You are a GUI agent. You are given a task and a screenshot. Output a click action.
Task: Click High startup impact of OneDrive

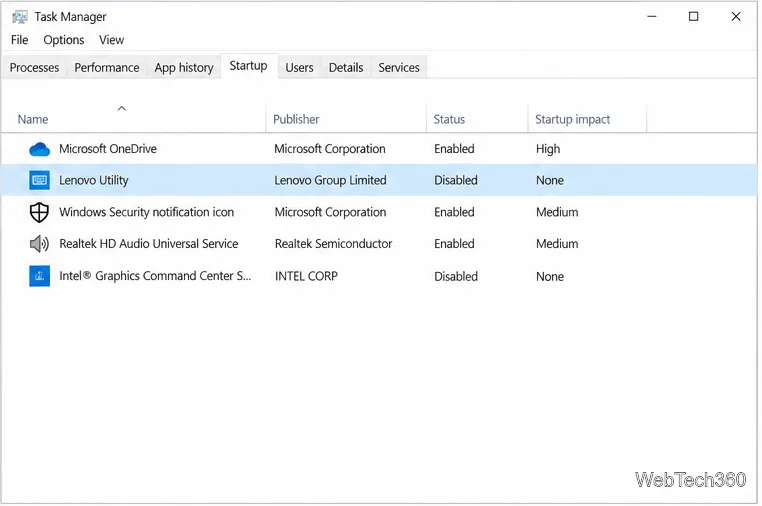point(548,149)
